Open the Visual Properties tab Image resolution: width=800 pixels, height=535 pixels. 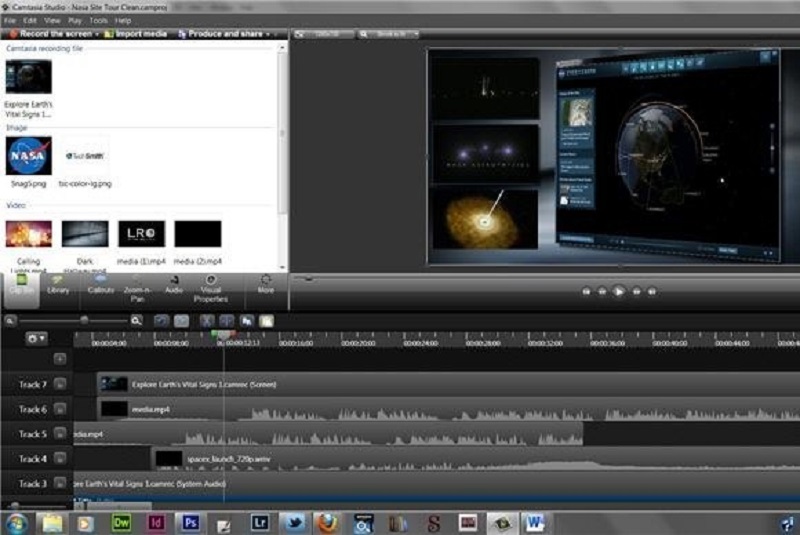[211, 289]
